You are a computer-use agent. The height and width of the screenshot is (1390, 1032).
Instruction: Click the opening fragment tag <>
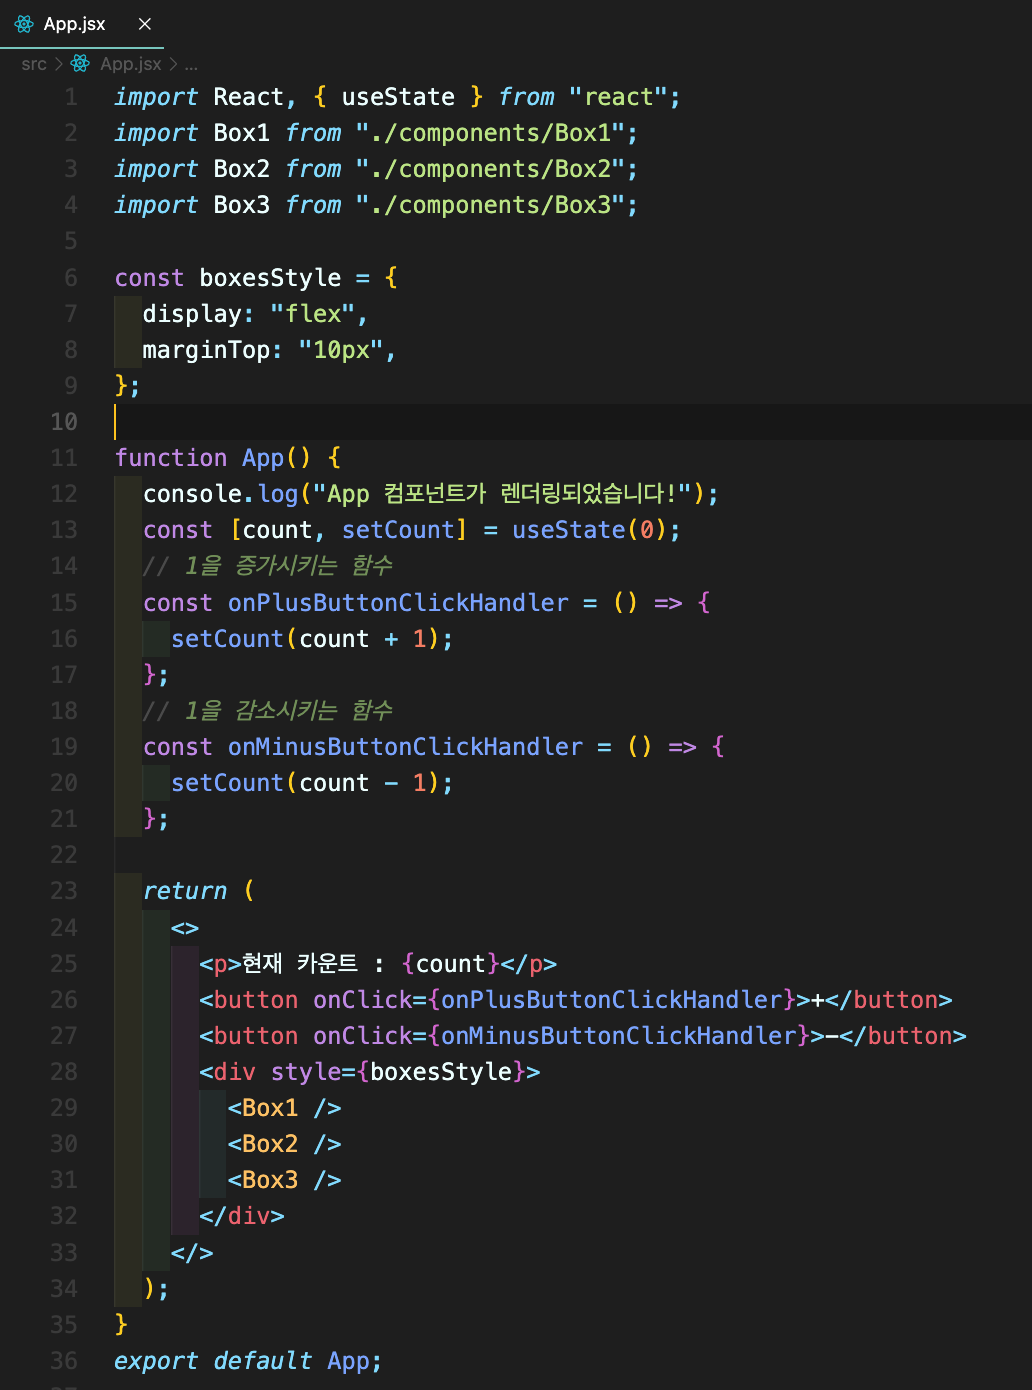point(185,928)
